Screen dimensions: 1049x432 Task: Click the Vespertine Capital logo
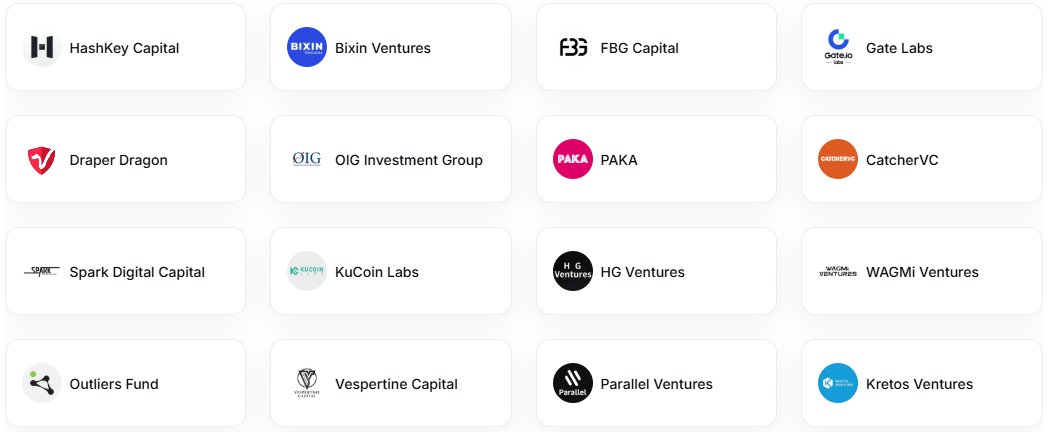point(306,383)
